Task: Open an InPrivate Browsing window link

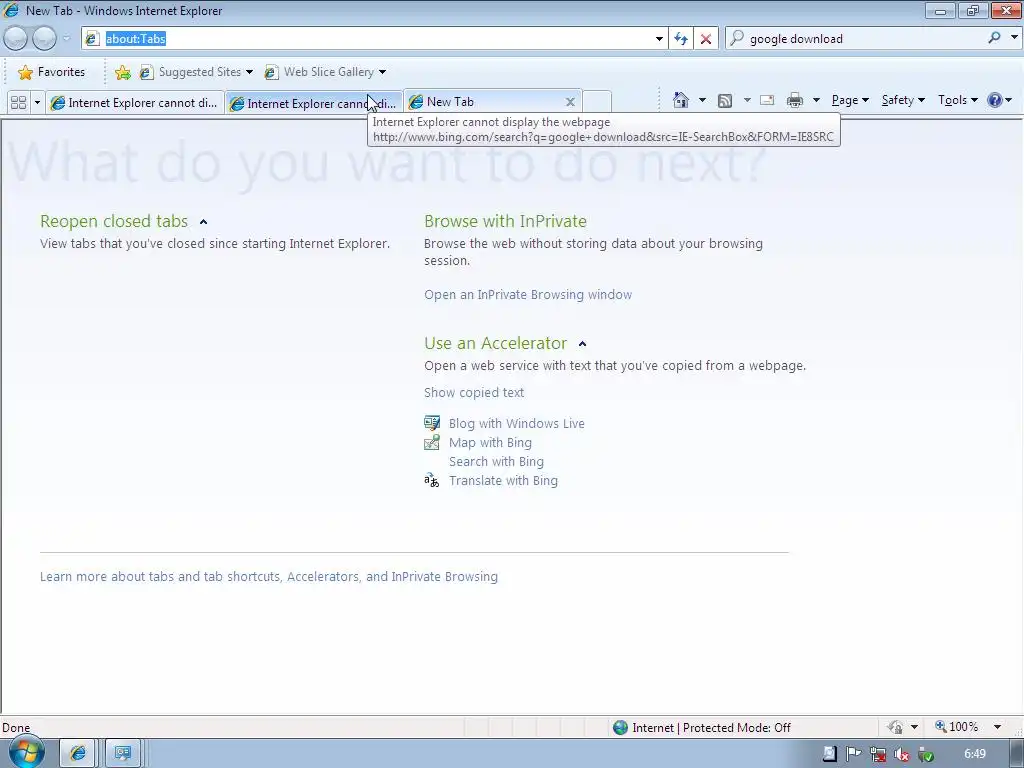Action: tap(528, 295)
